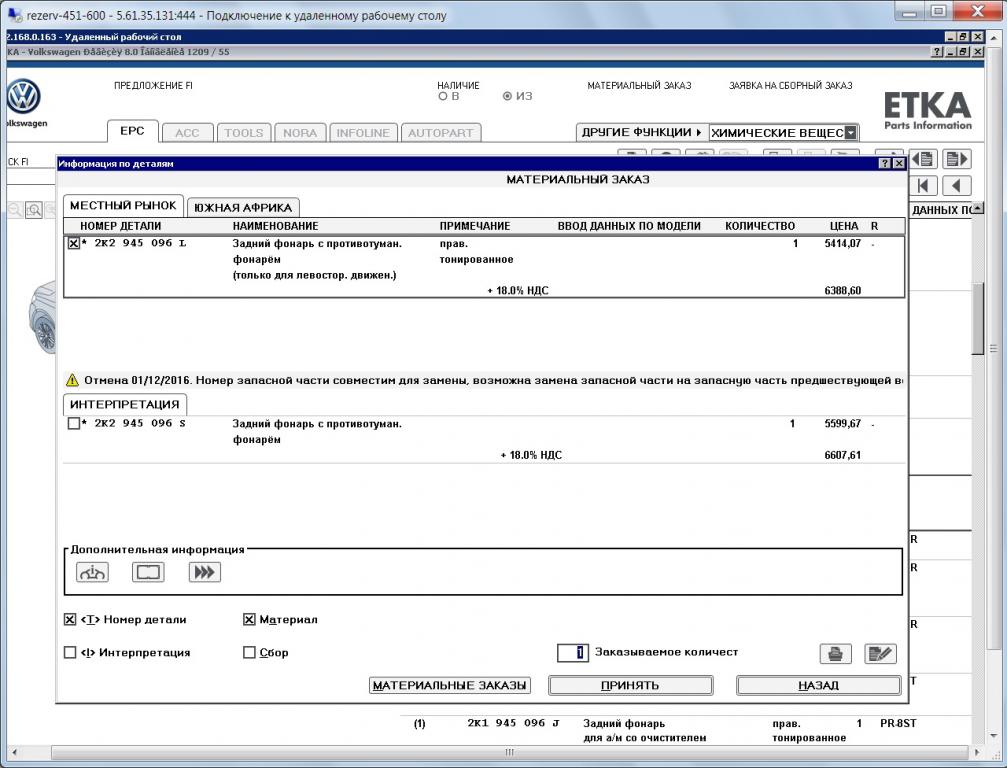This screenshot has width=1007, height=768.
Task: Click the next page document icon
Action: pos(957,159)
